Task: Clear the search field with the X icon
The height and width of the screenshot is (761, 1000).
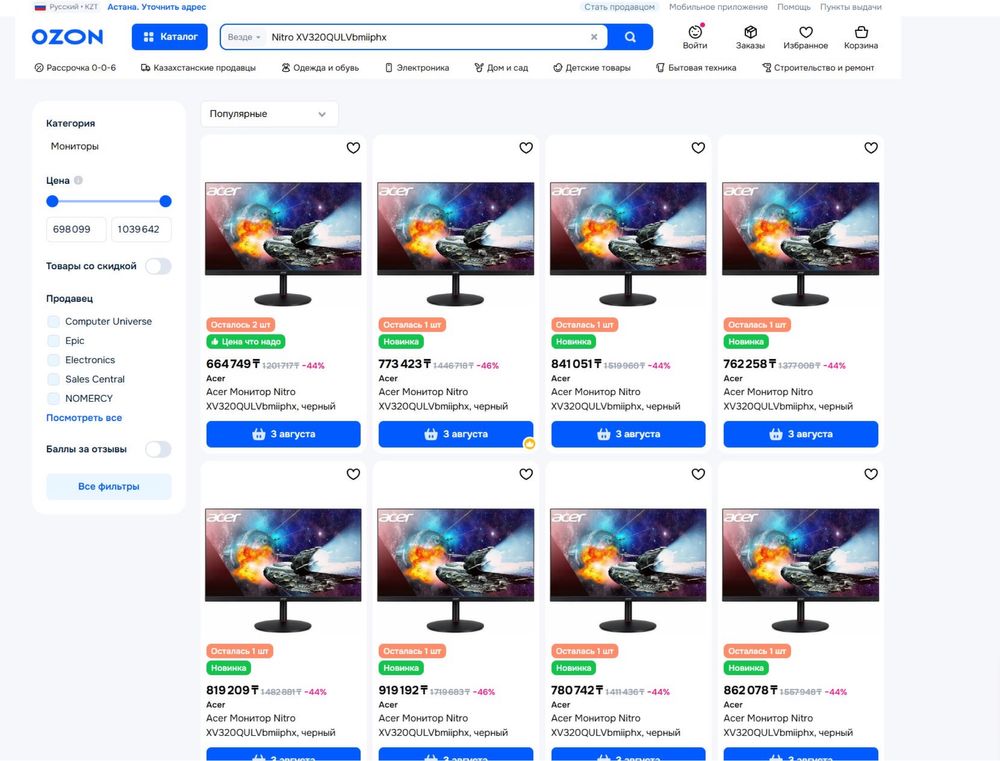Action: pos(594,37)
